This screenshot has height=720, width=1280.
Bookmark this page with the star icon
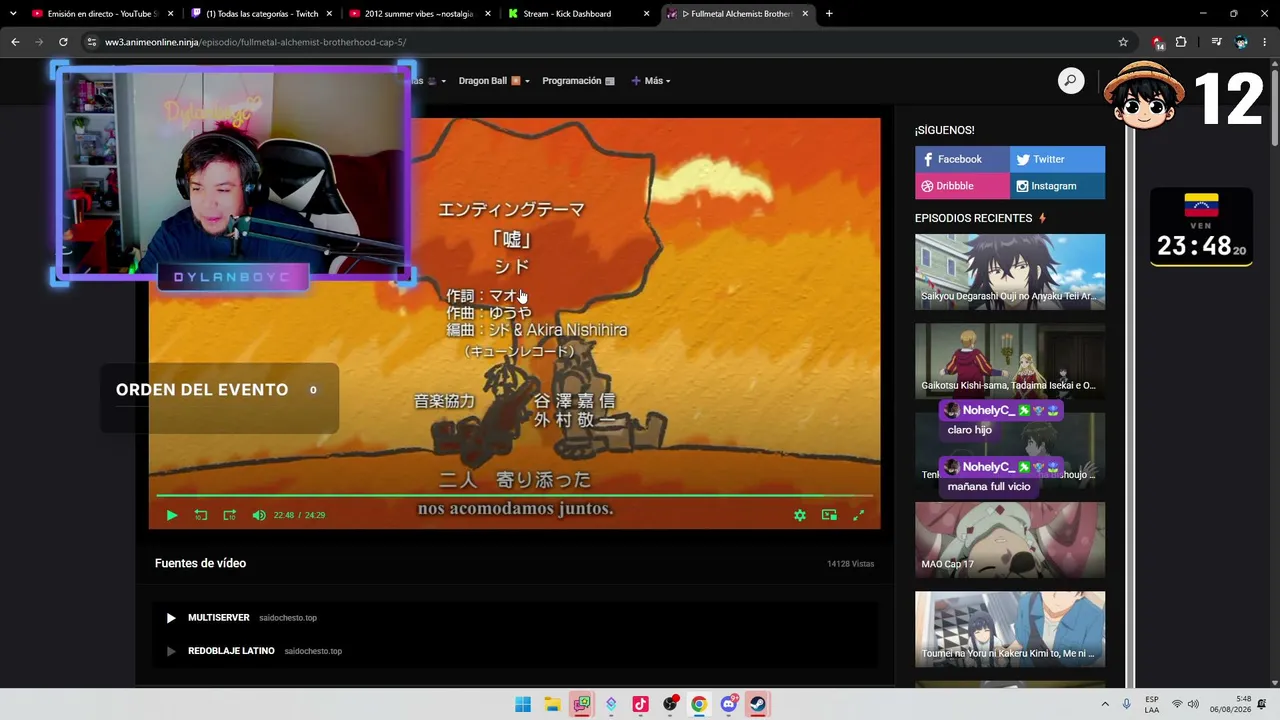click(1123, 42)
